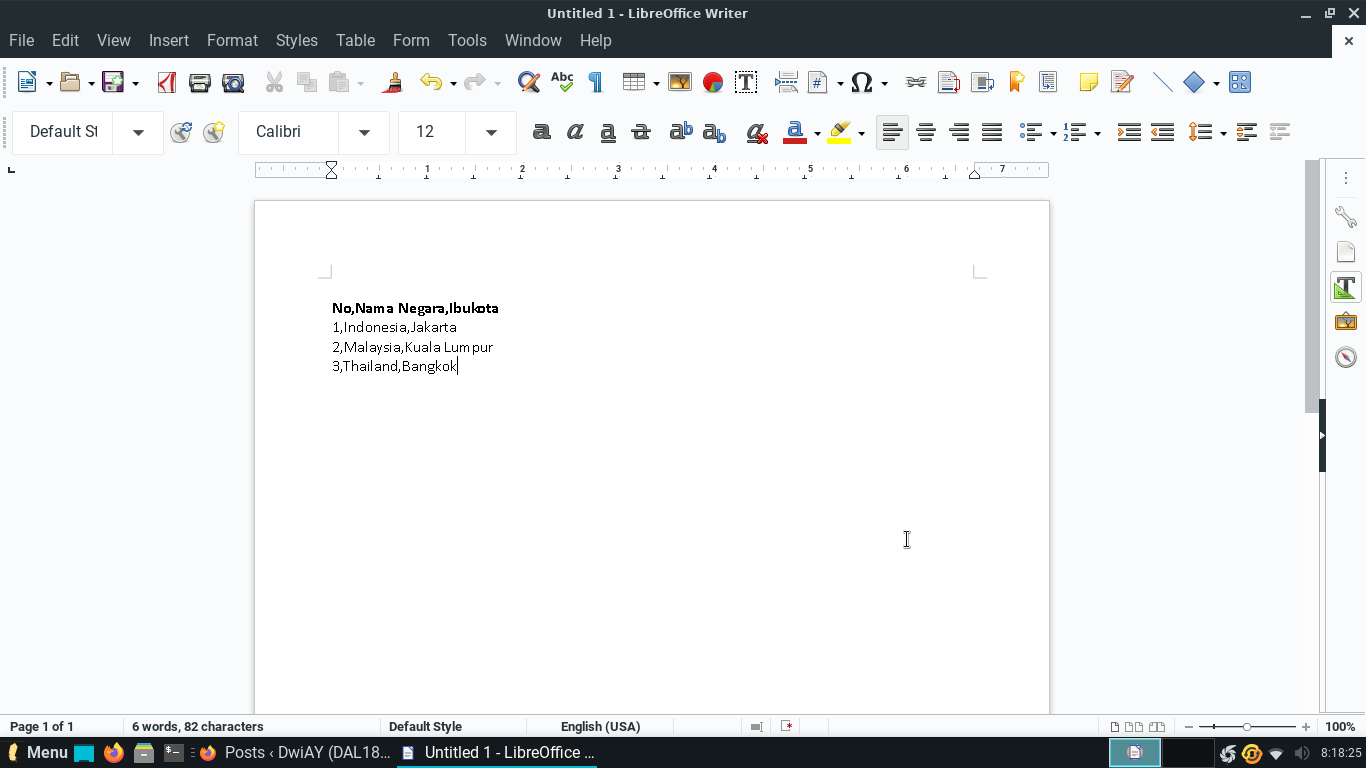Open the font name dropdown

[364, 131]
